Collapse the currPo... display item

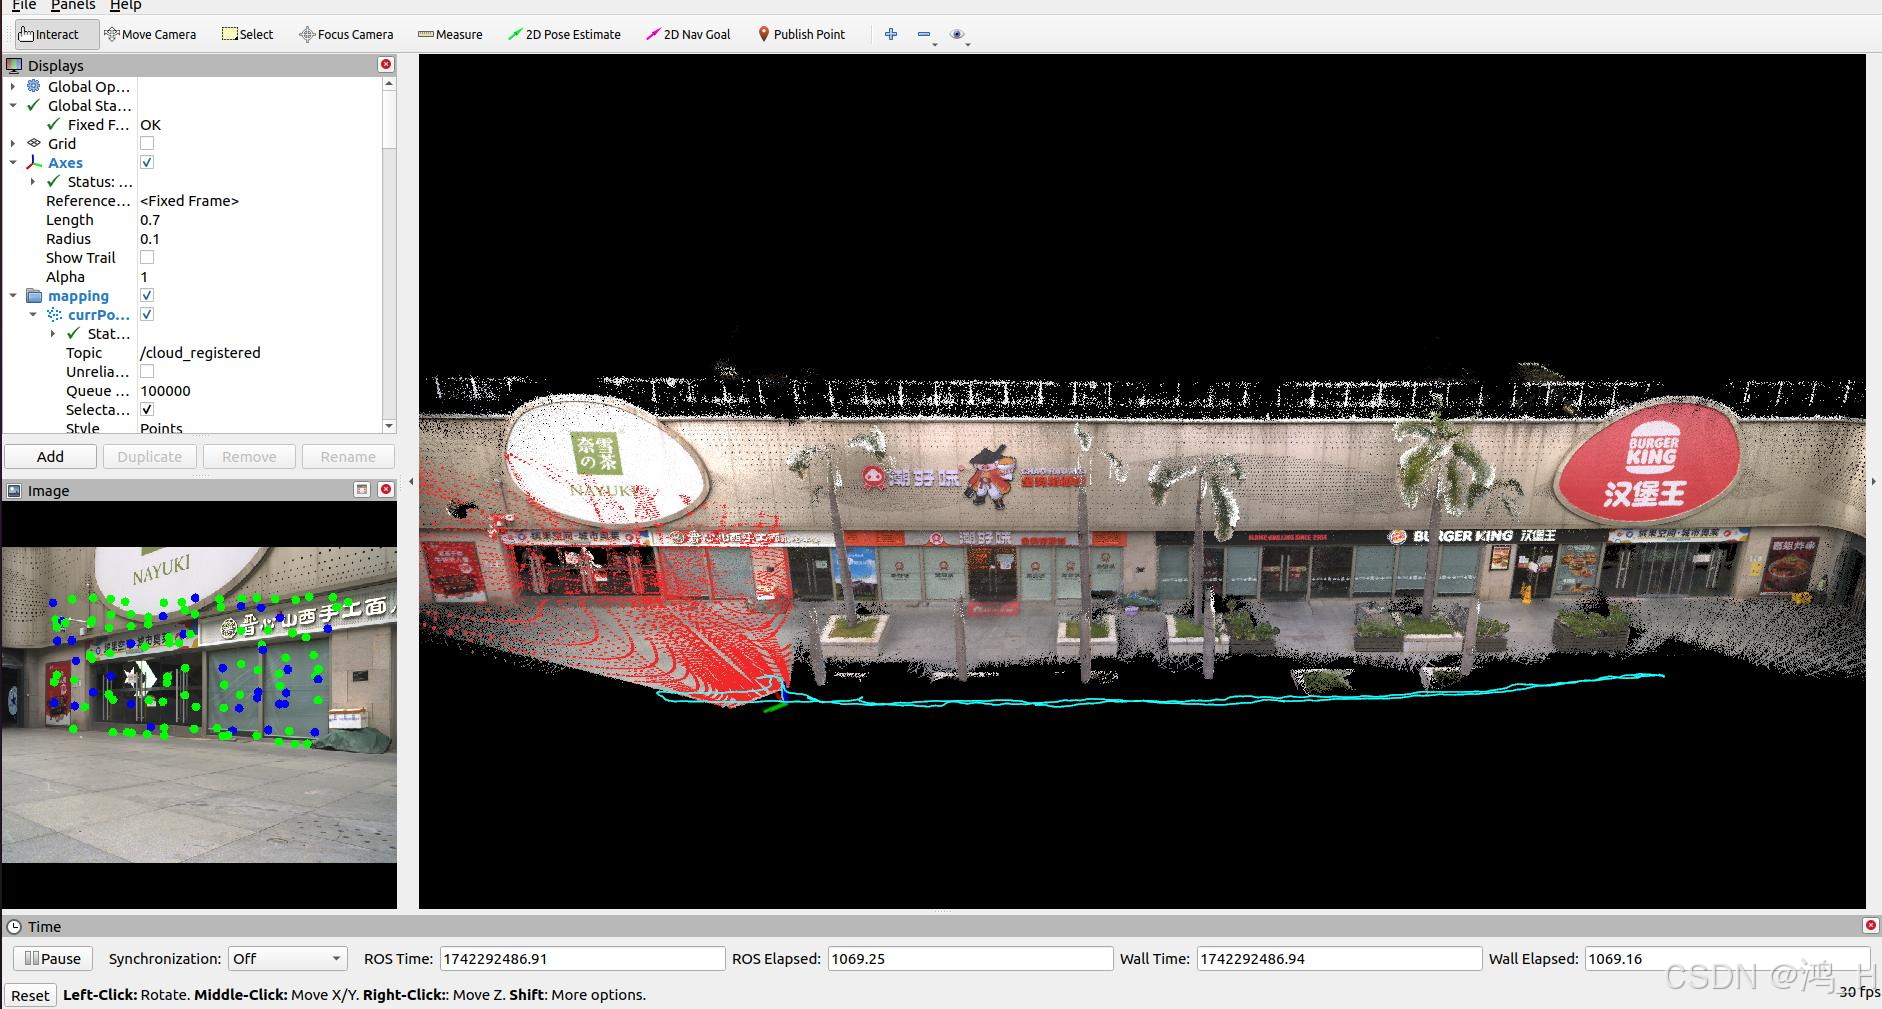[33, 314]
